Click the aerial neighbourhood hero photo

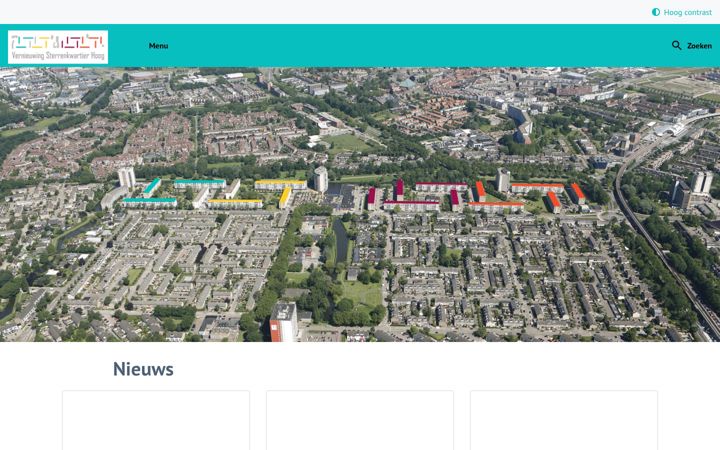360,205
